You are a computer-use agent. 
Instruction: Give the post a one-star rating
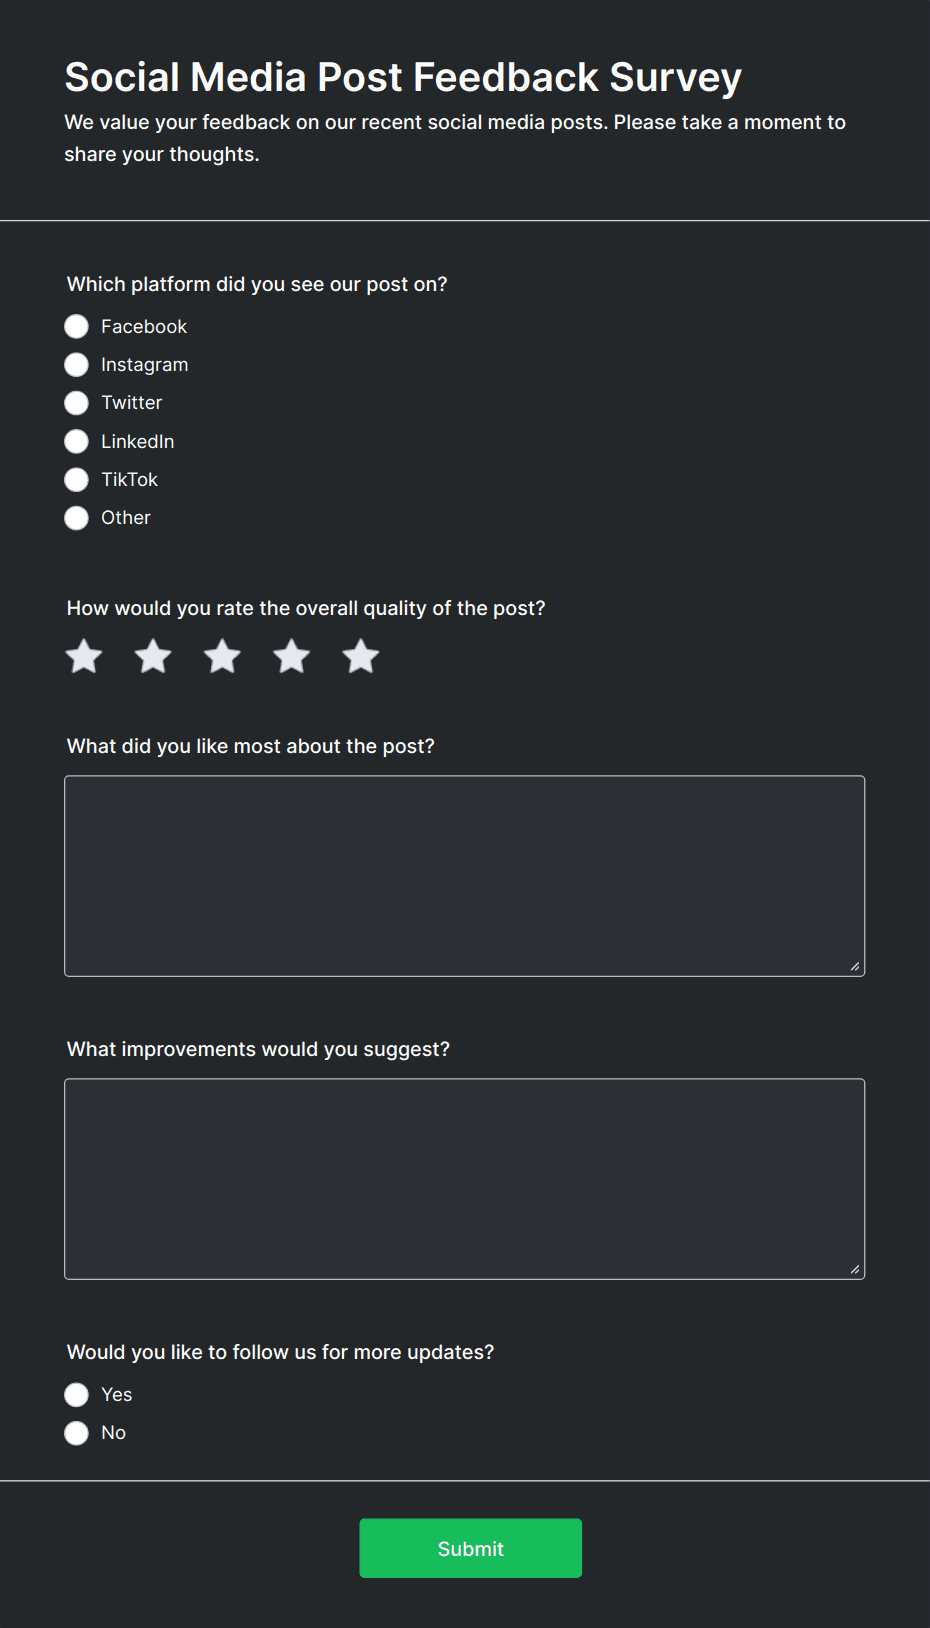83,656
